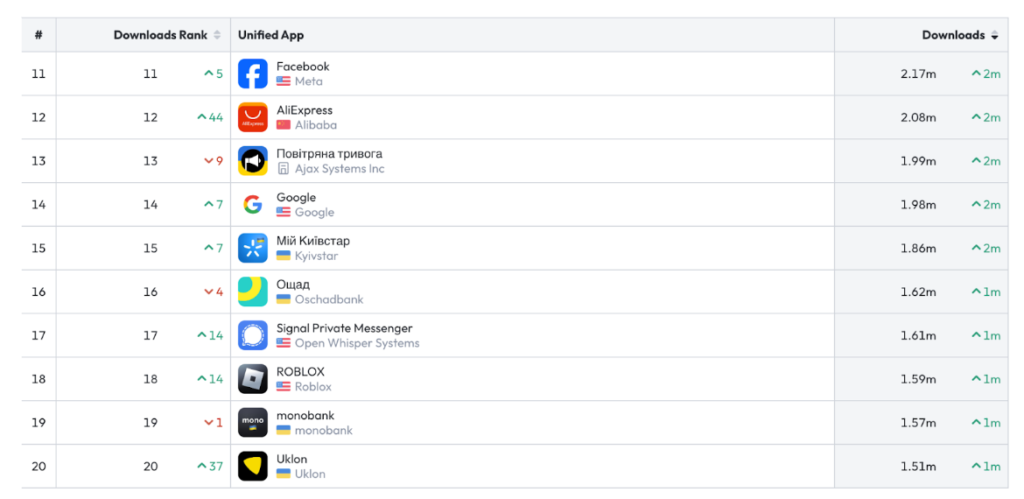The height and width of the screenshot is (499, 1024).
Task: Sort by Downloads Rank column arrows
Action: coord(217,35)
